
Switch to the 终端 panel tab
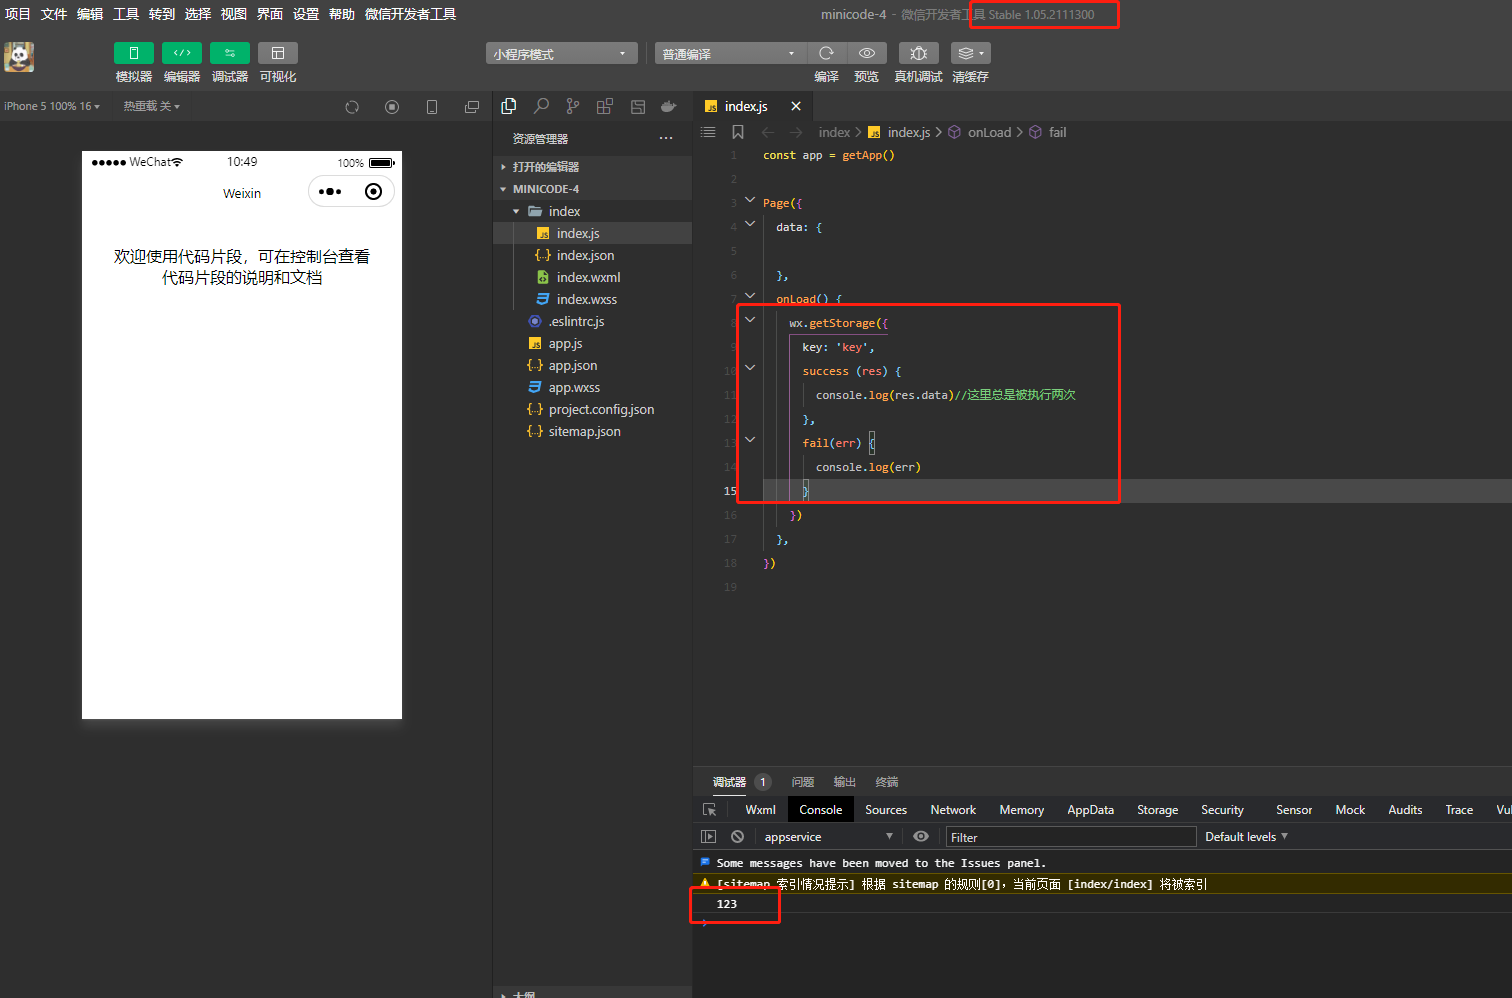point(887,782)
